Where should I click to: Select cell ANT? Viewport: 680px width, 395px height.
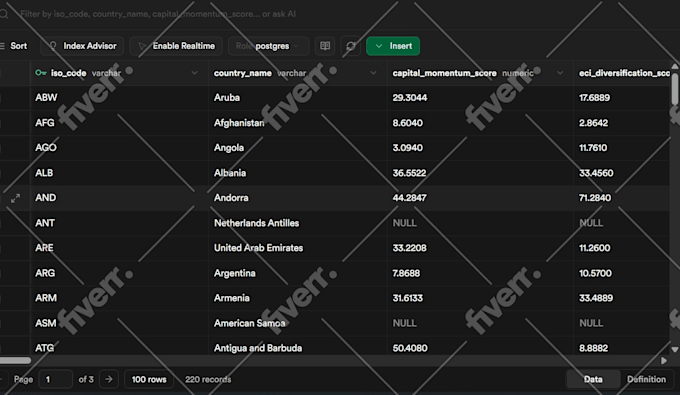coord(119,223)
